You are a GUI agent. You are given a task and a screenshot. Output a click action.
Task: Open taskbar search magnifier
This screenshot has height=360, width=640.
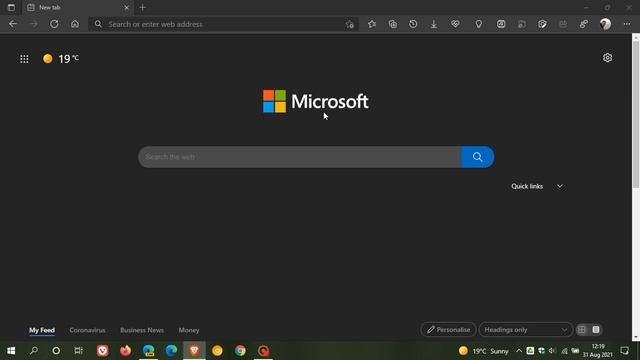[34, 351]
